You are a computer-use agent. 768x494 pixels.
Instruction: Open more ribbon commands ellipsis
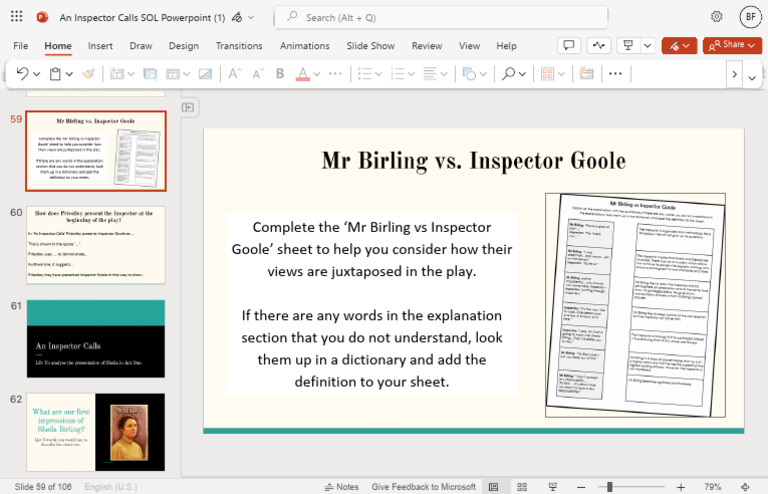click(x=615, y=74)
